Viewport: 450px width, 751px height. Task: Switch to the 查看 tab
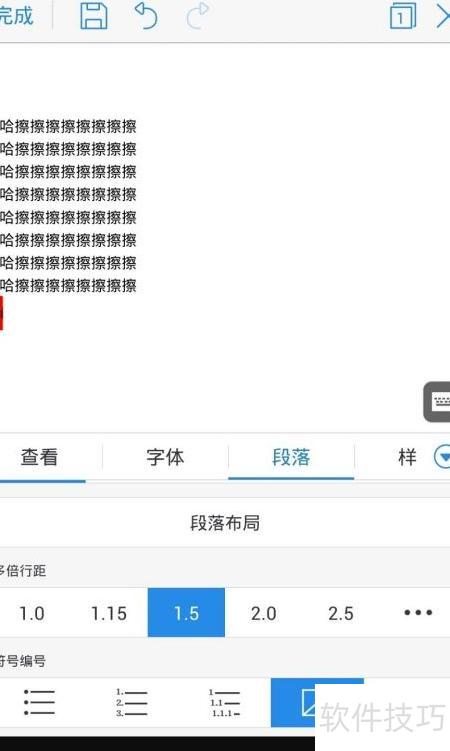(x=39, y=457)
